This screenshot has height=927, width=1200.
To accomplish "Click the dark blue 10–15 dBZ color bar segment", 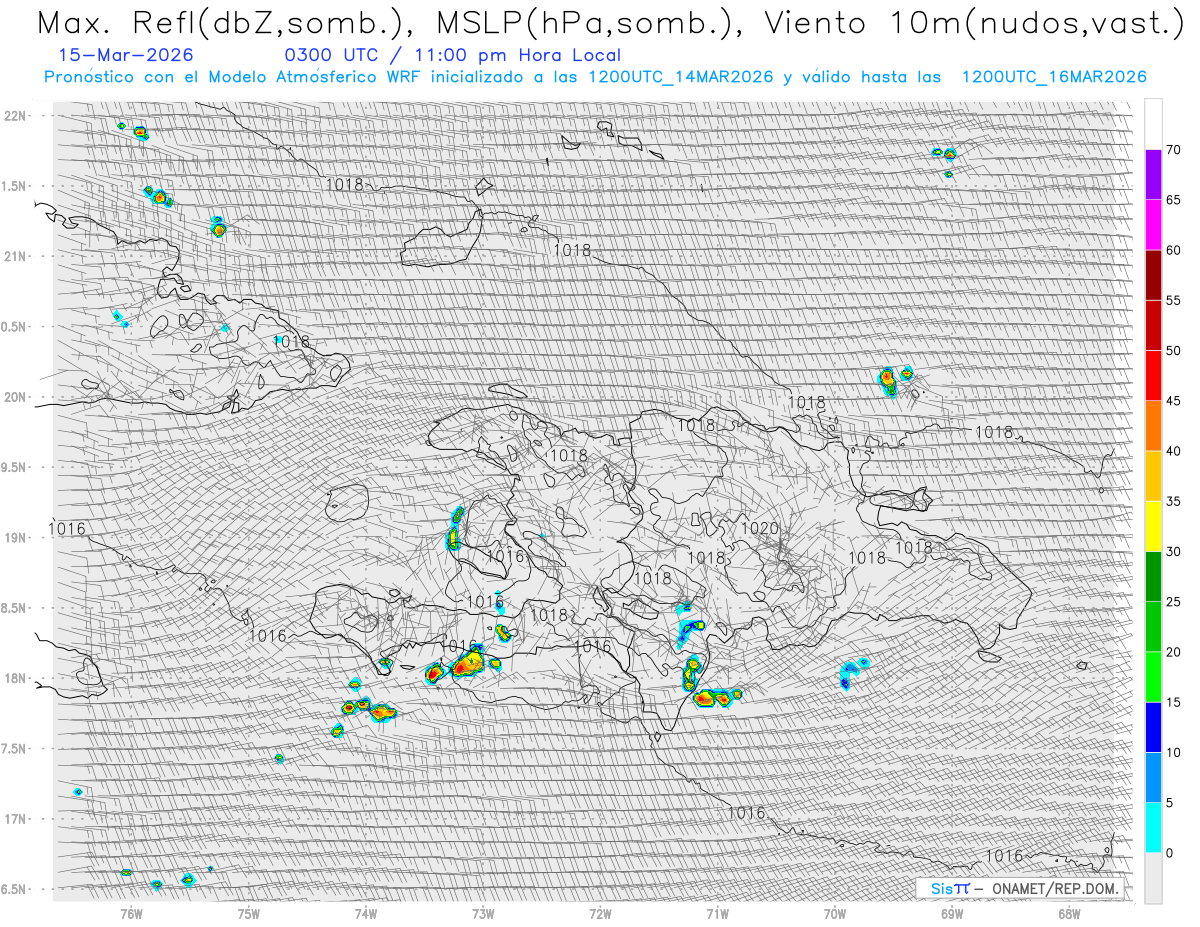I will (x=1153, y=727).
